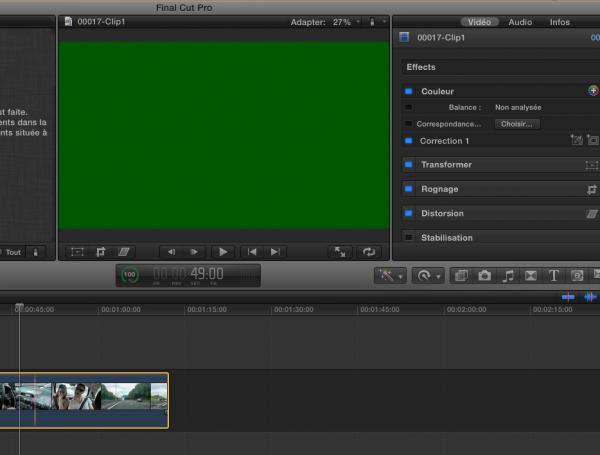Switch to the Audio inspector tab
Image resolution: width=600 pixels, height=455 pixels.
tap(520, 22)
